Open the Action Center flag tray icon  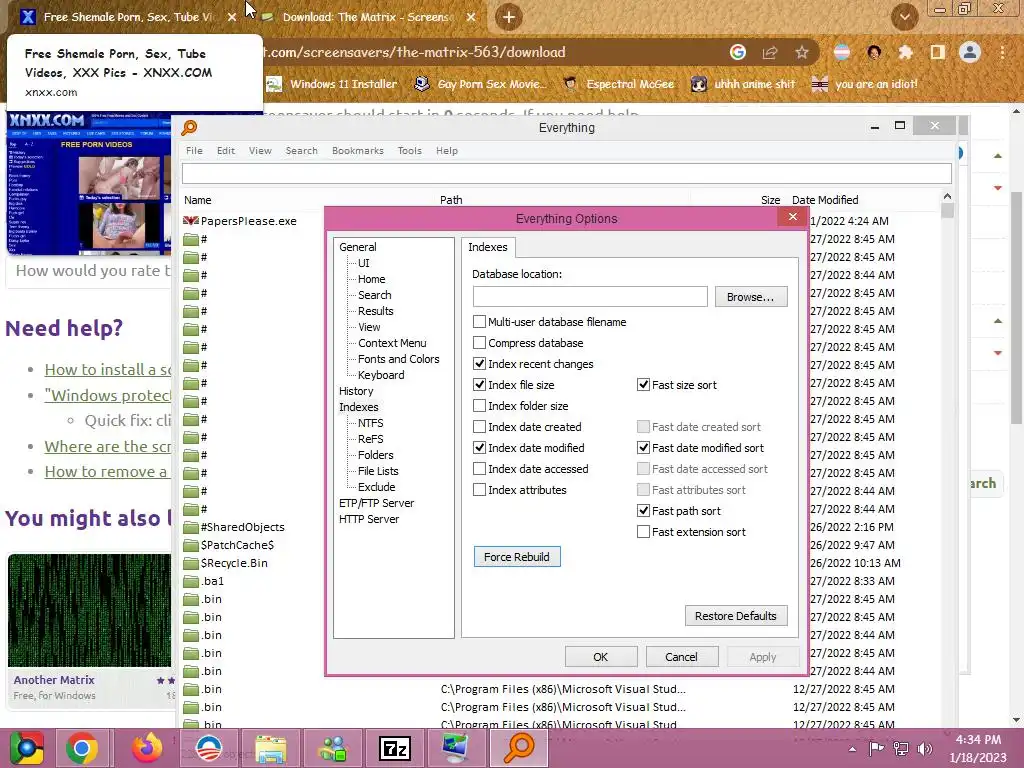pyautogui.click(x=876, y=748)
